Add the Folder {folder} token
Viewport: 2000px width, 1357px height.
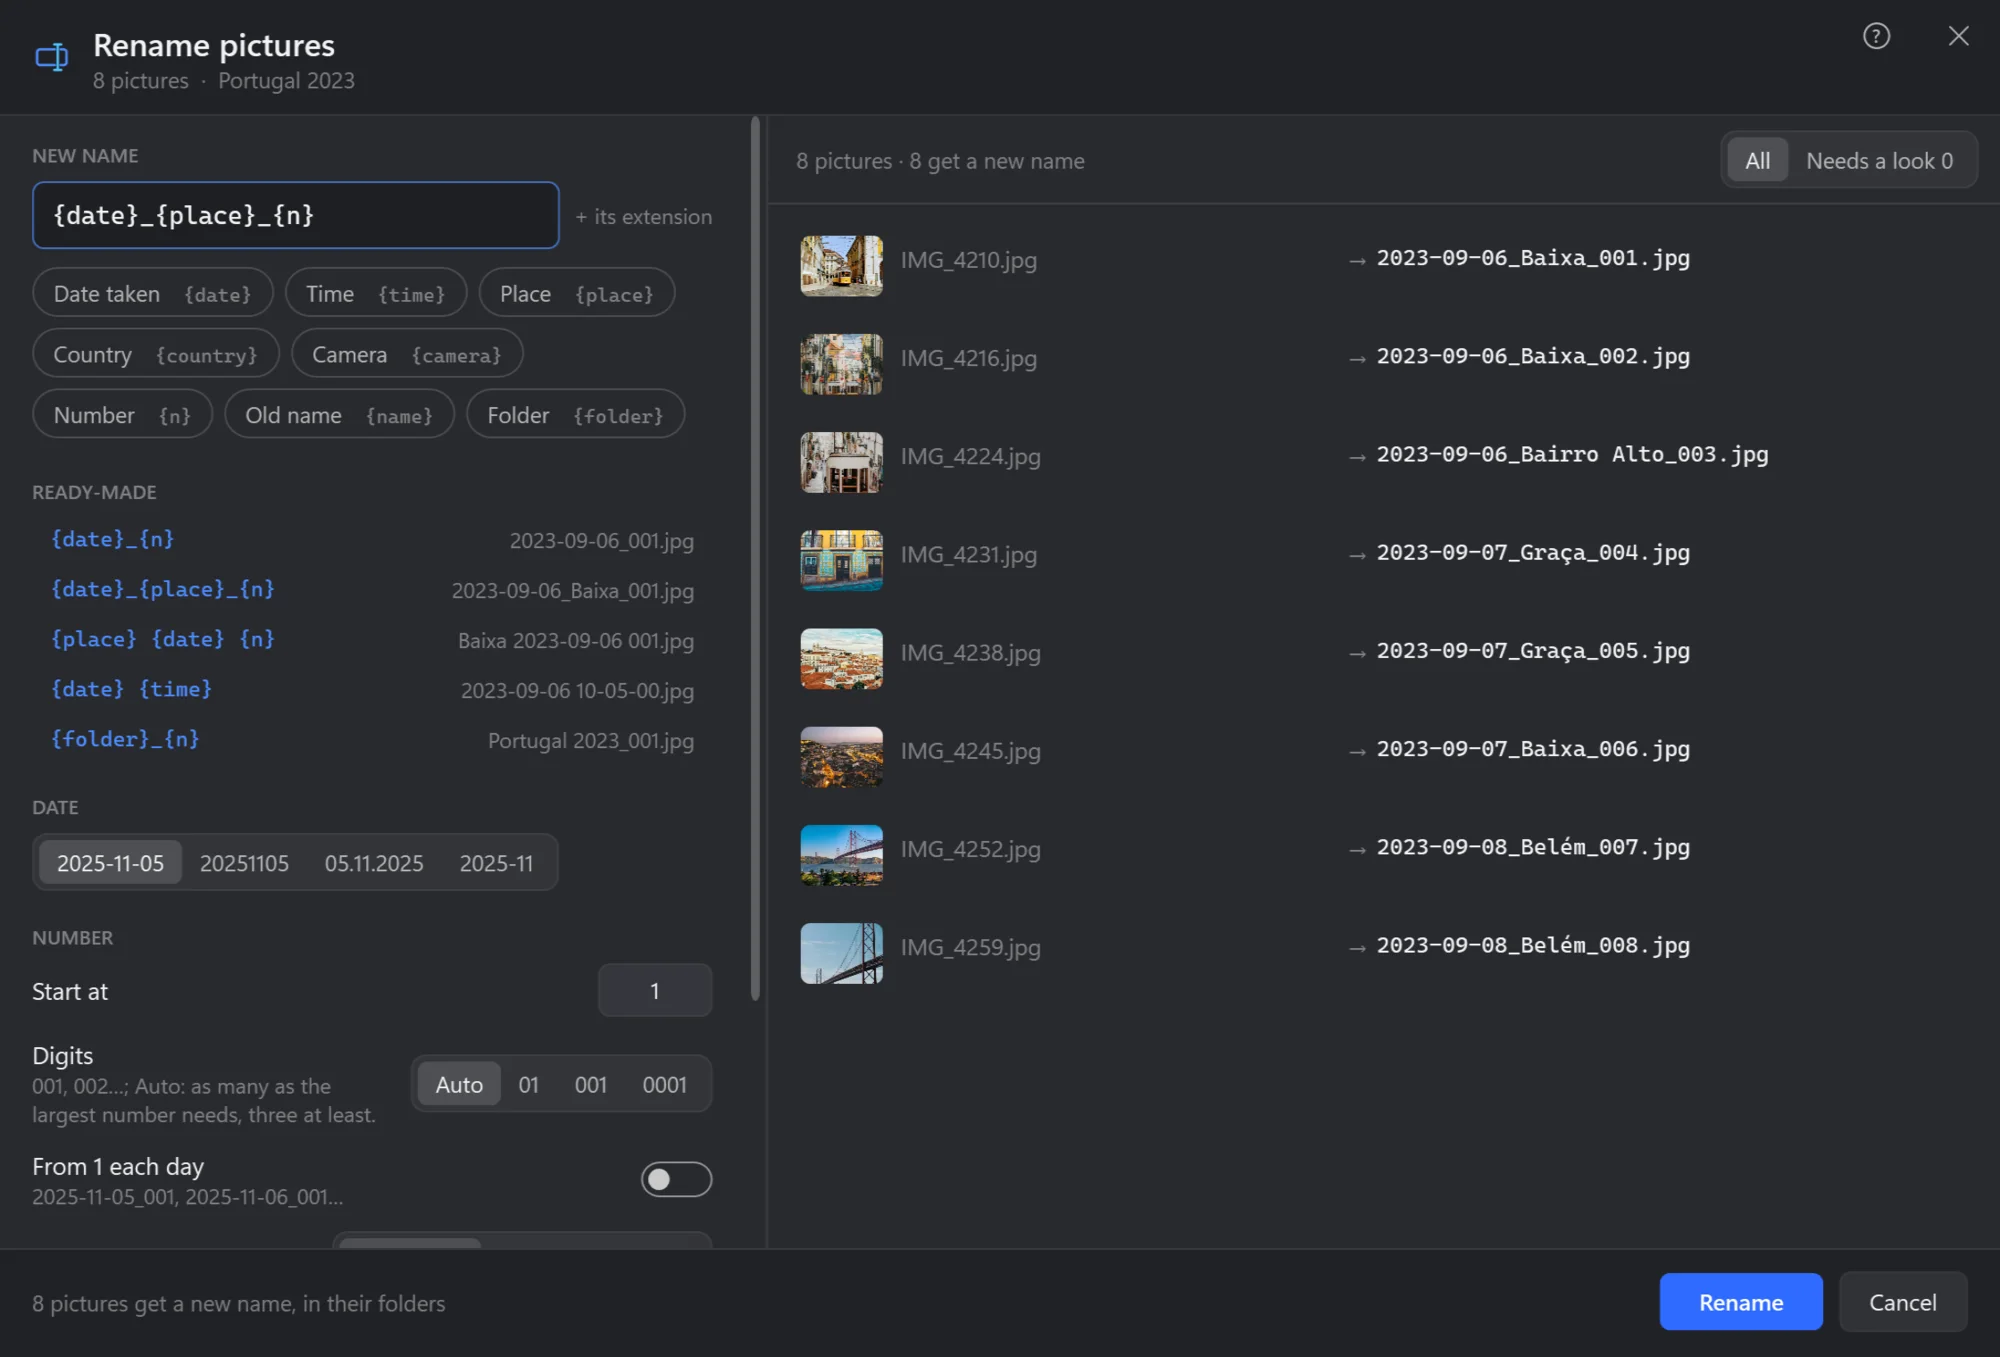point(575,415)
